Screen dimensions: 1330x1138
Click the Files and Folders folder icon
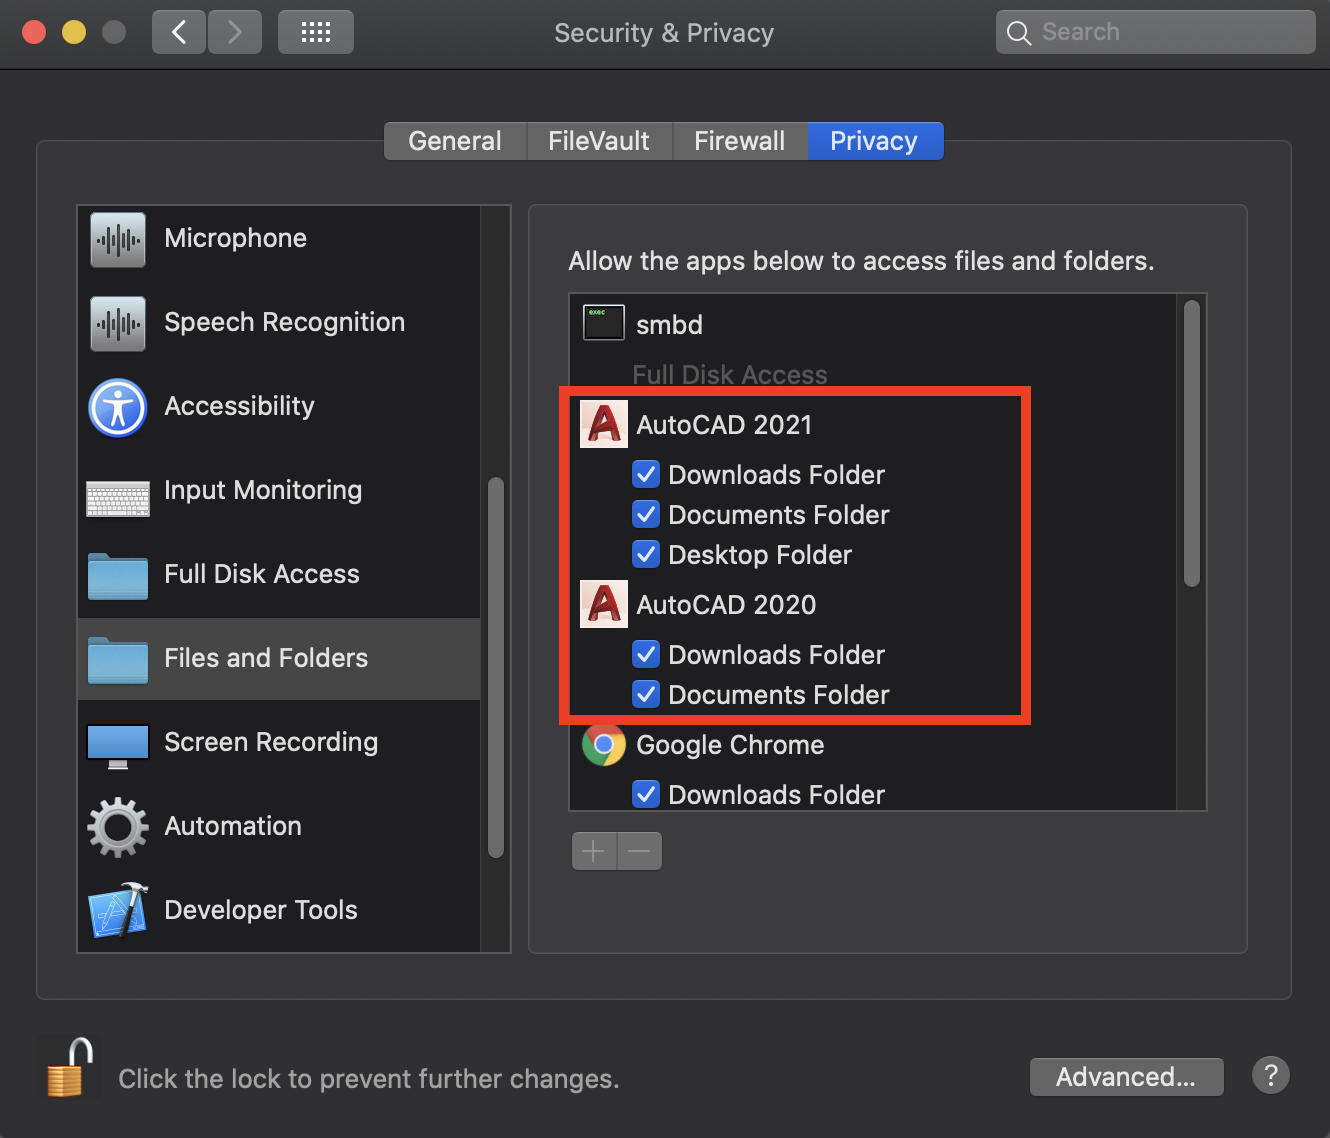(118, 660)
